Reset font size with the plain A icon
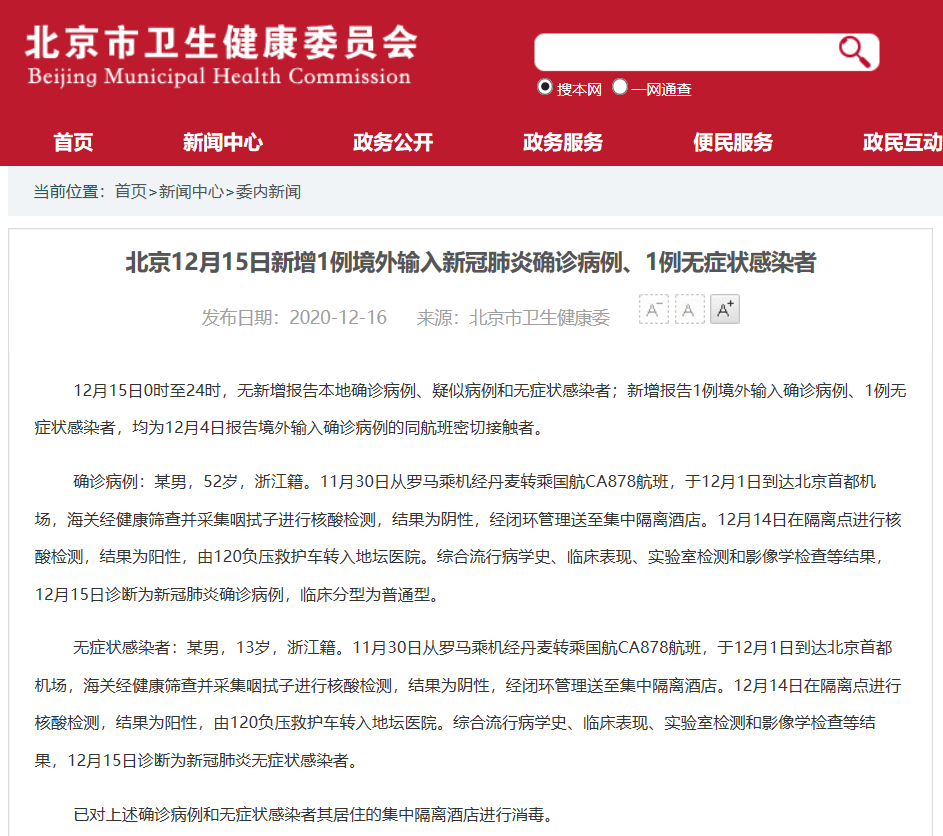The image size is (943, 836). pos(689,310)
